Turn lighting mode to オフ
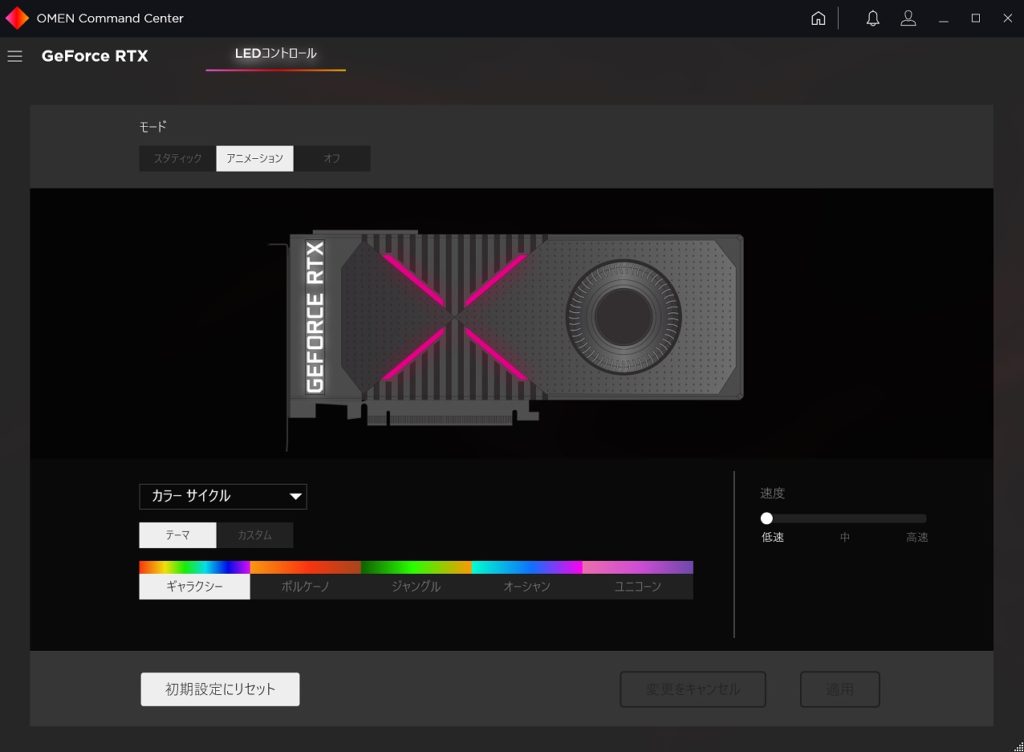Screen dimensions: 1024x752 point(332,159)
